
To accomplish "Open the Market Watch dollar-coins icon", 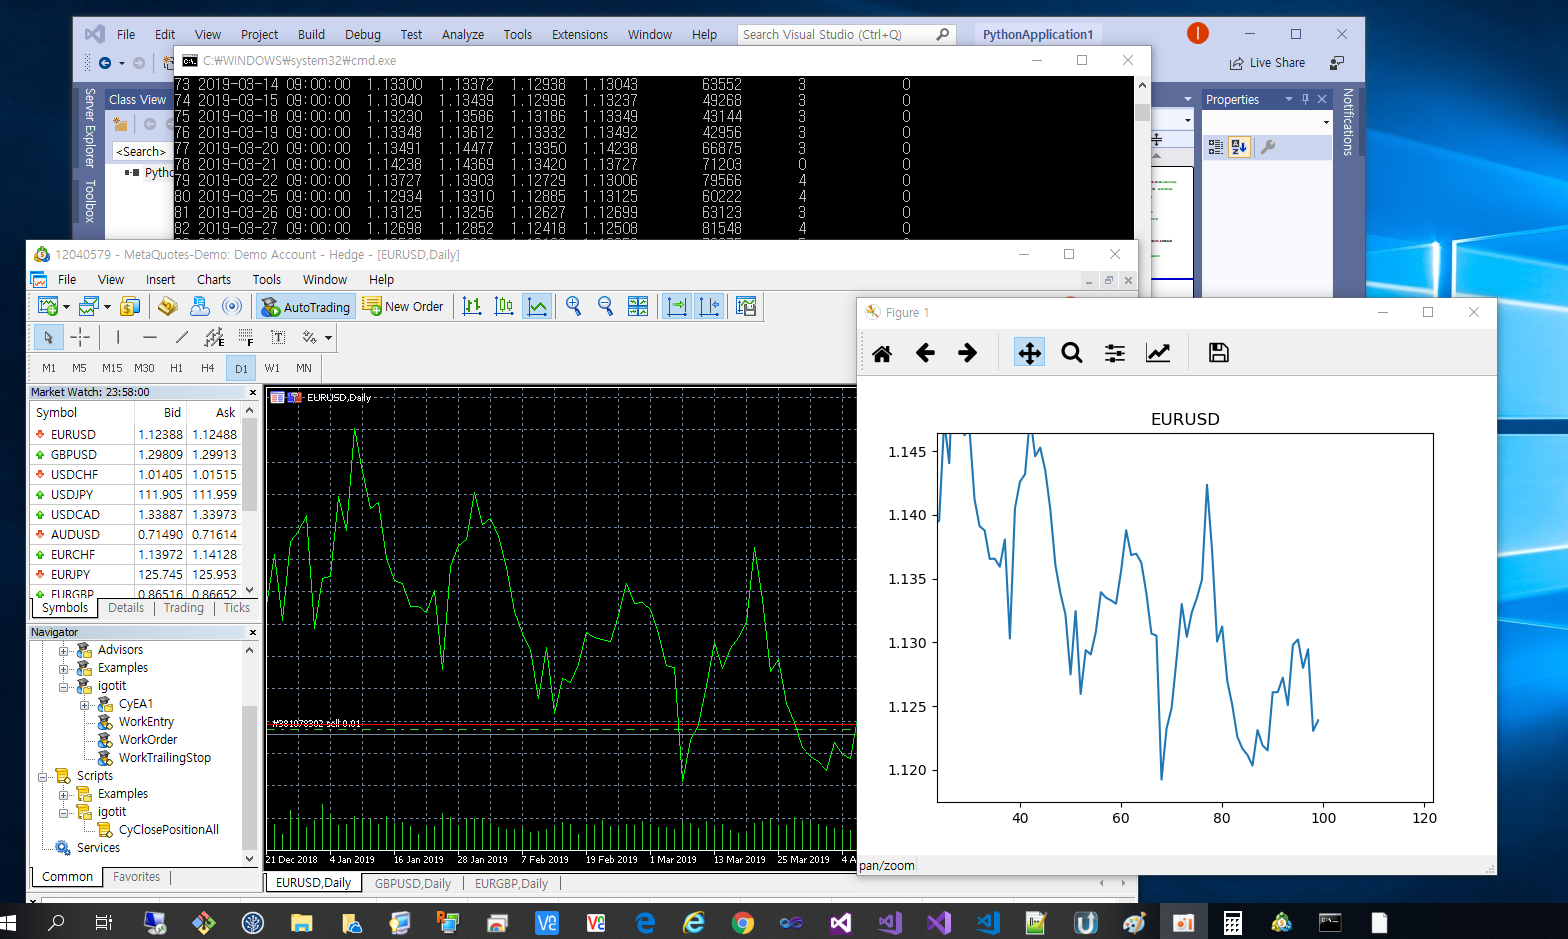I will [x=130, y=306].
